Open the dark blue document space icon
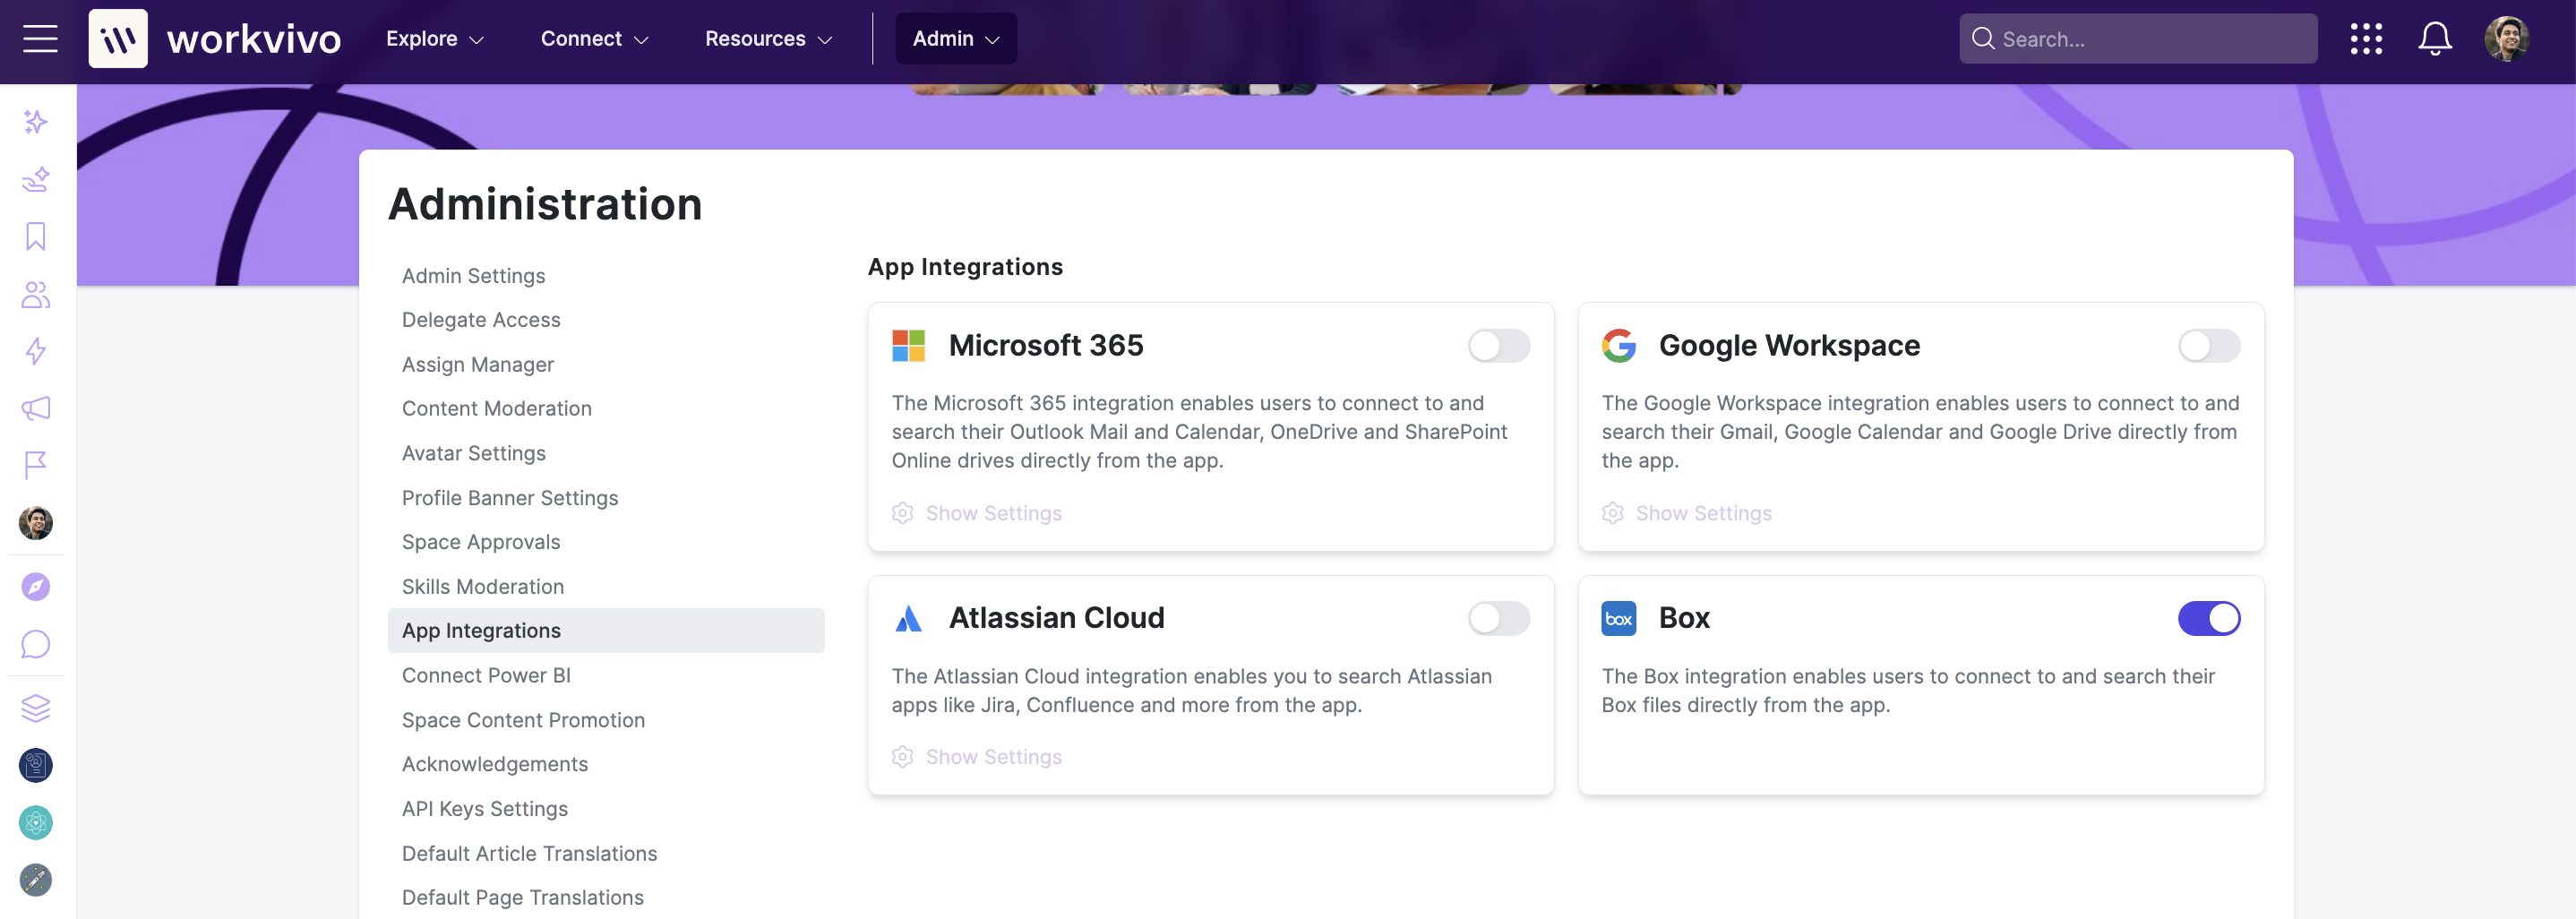 [x=36, y=766]
